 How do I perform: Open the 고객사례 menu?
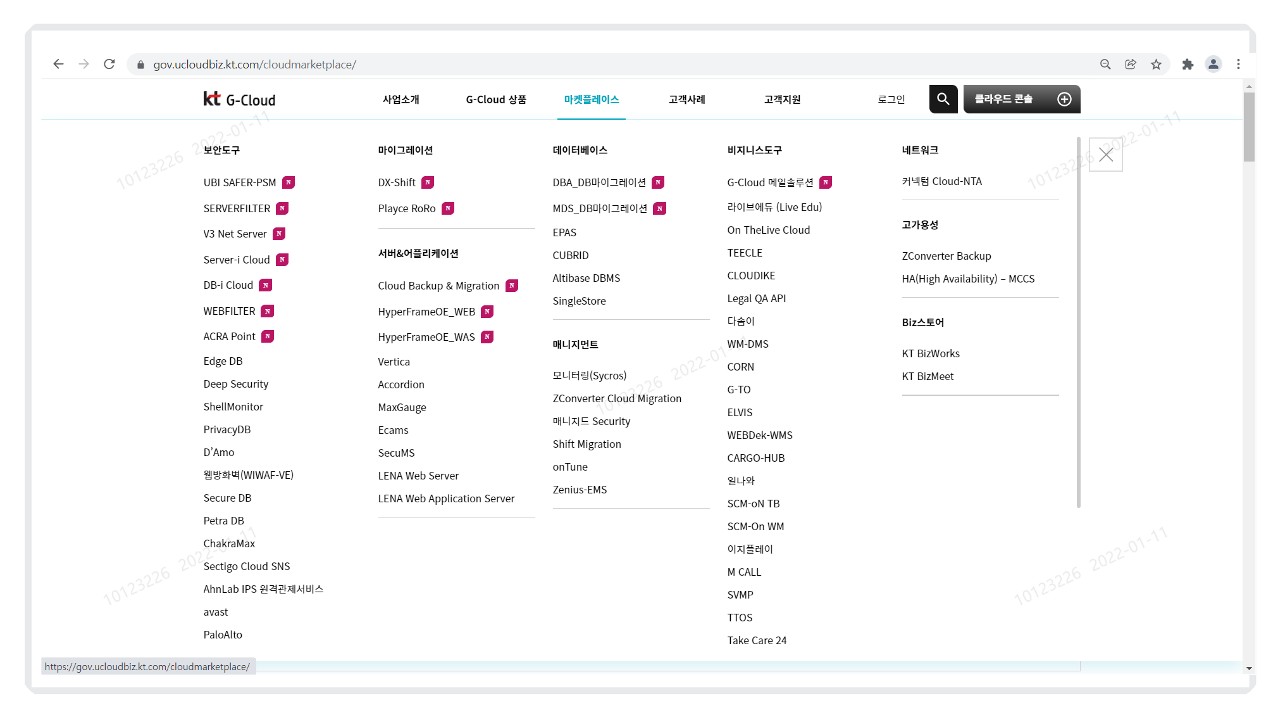click(x=687, y=99)
